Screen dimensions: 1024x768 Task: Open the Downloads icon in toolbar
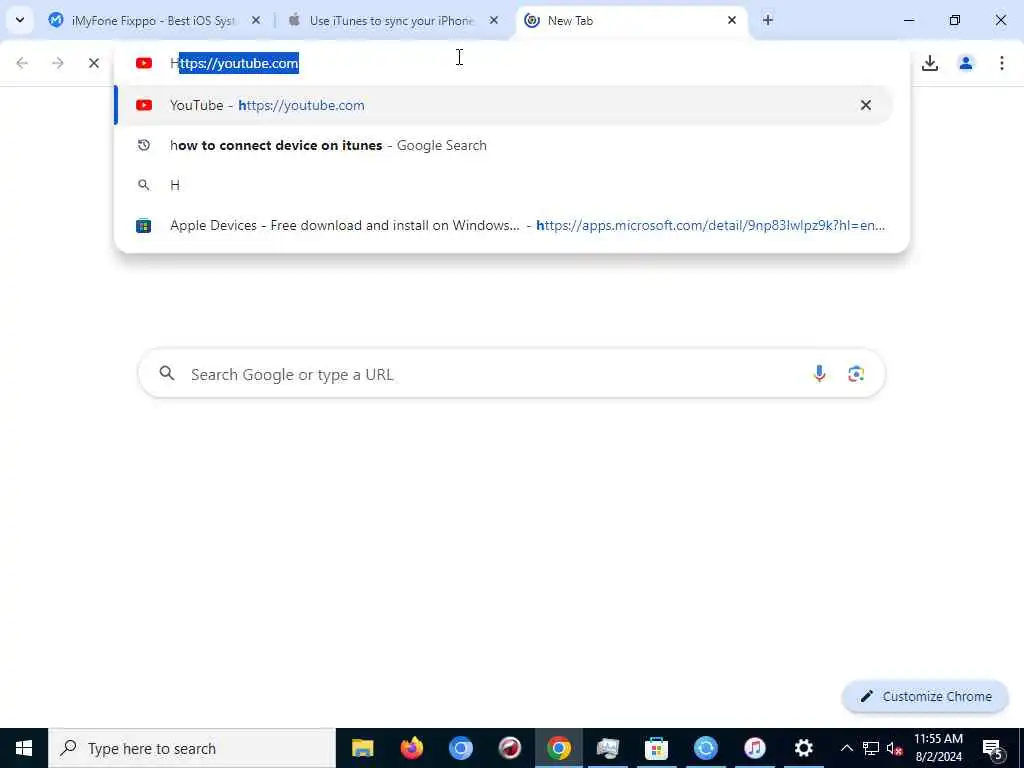point(930,63)
